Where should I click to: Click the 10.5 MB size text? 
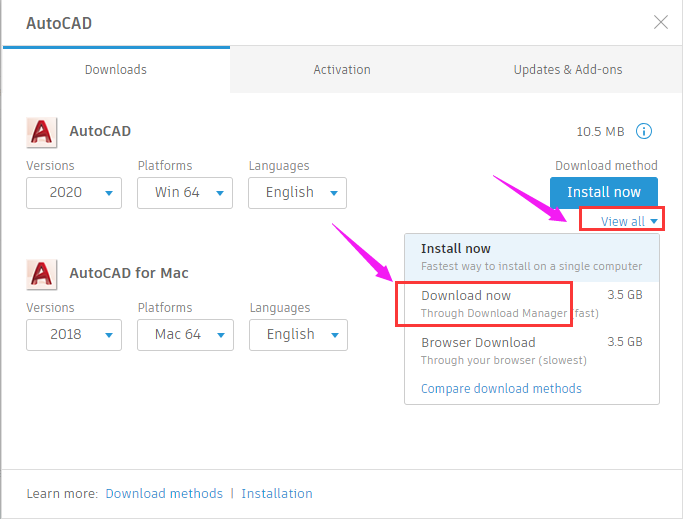pyautogui.click(x=600, y=132)
